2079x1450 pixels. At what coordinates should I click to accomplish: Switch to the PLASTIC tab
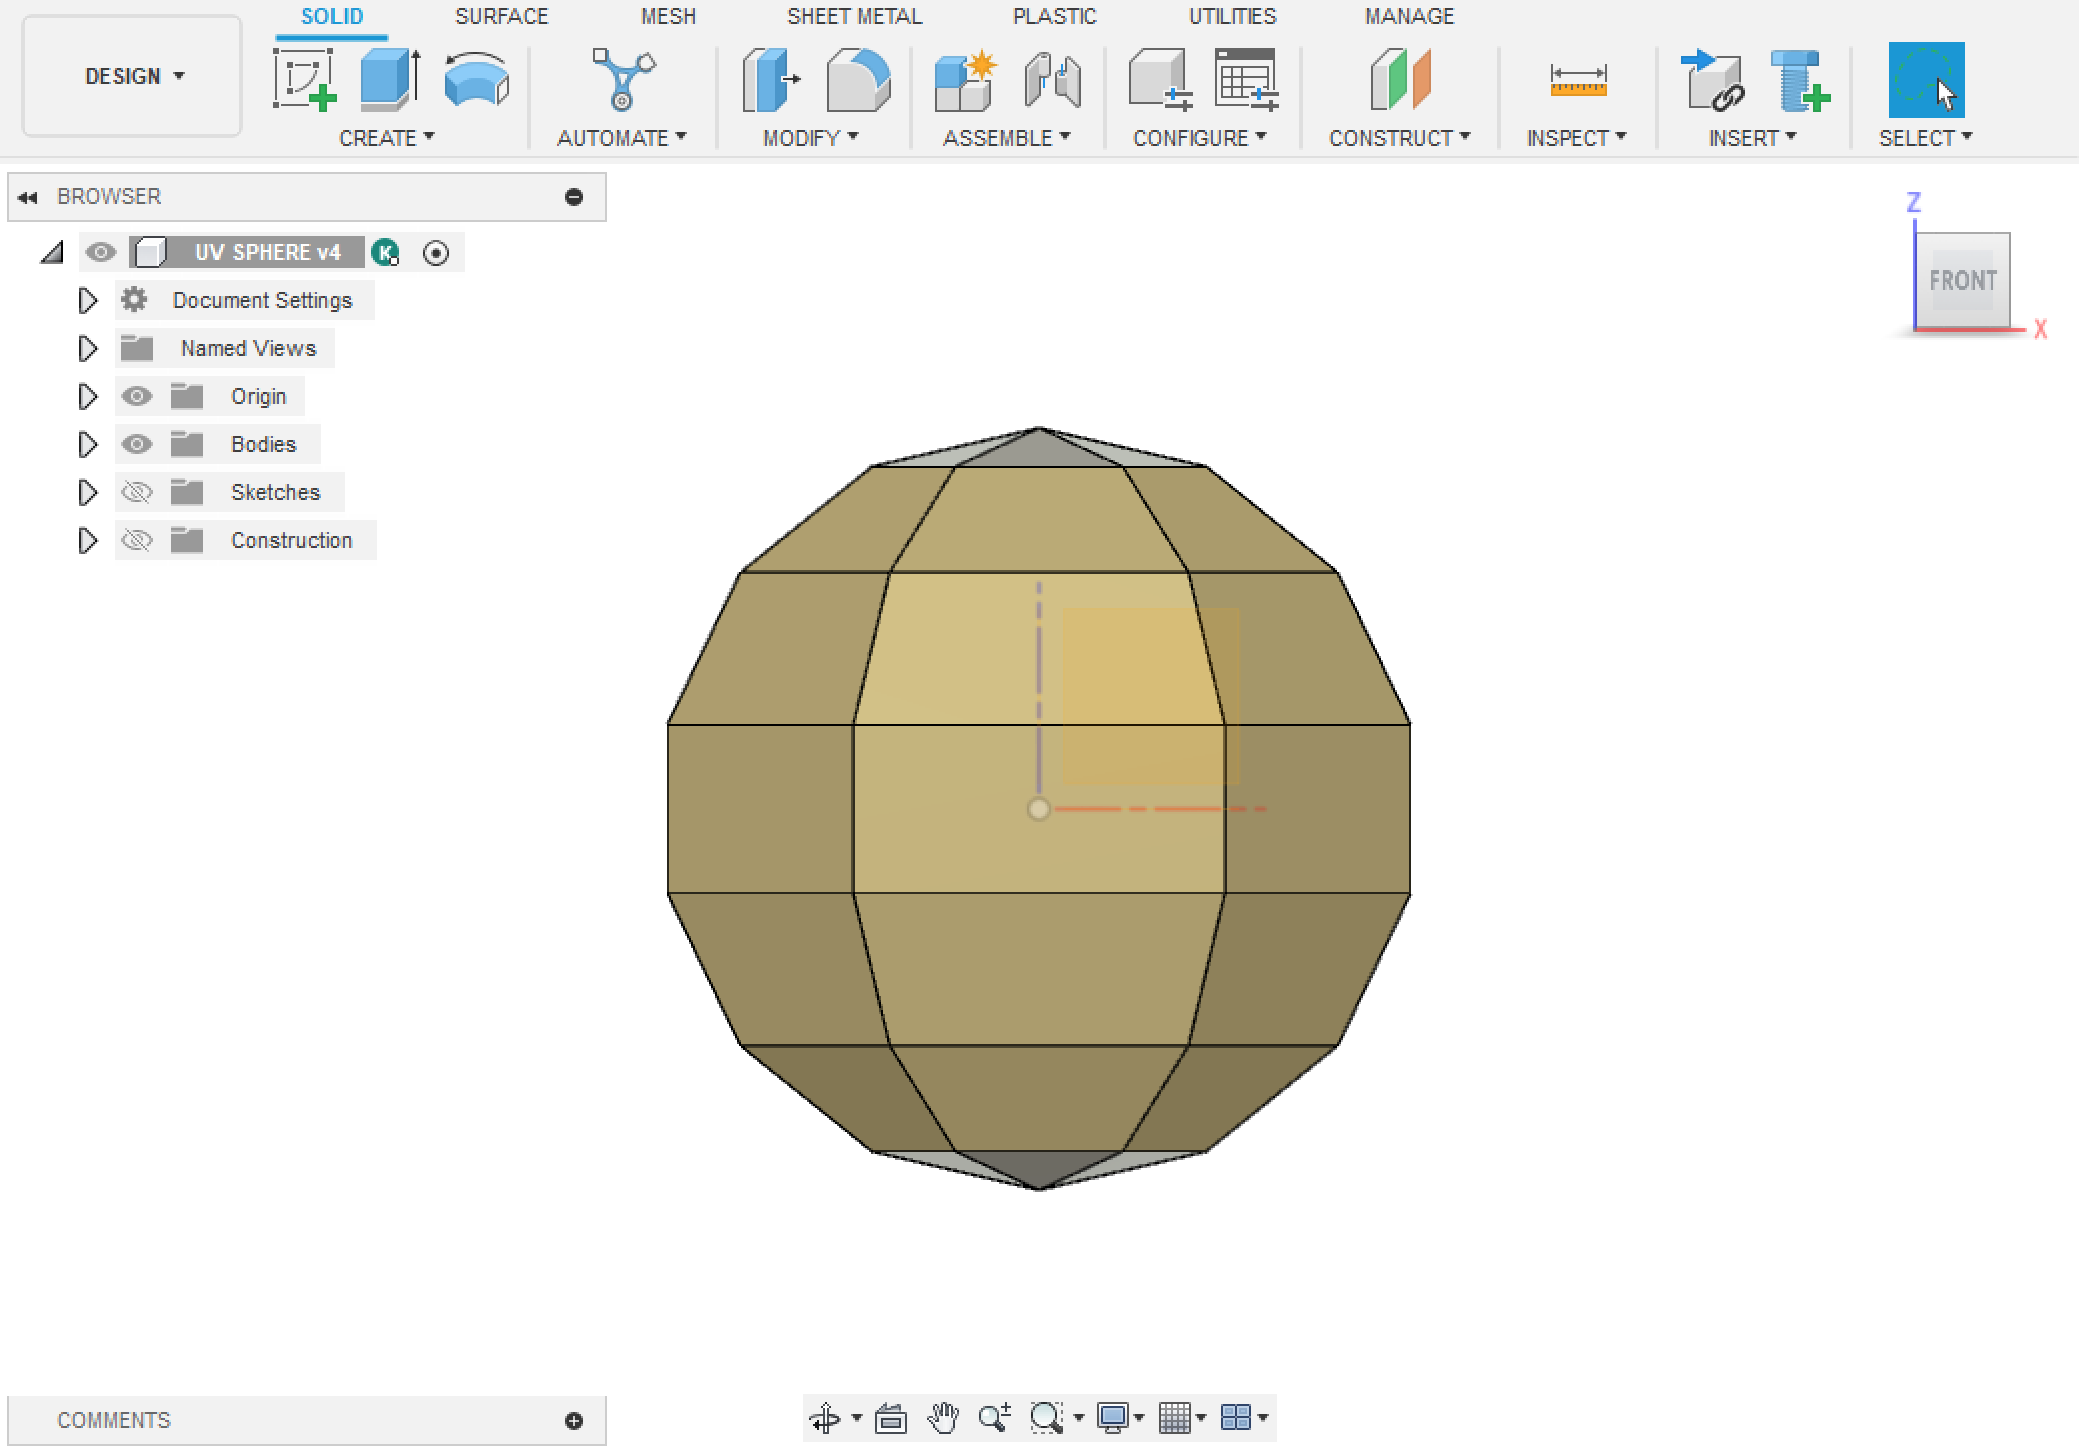1054,16
